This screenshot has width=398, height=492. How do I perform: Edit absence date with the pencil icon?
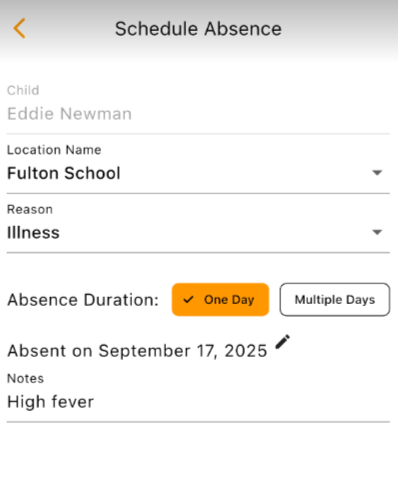pyautogui.click(x=283, y=342)
